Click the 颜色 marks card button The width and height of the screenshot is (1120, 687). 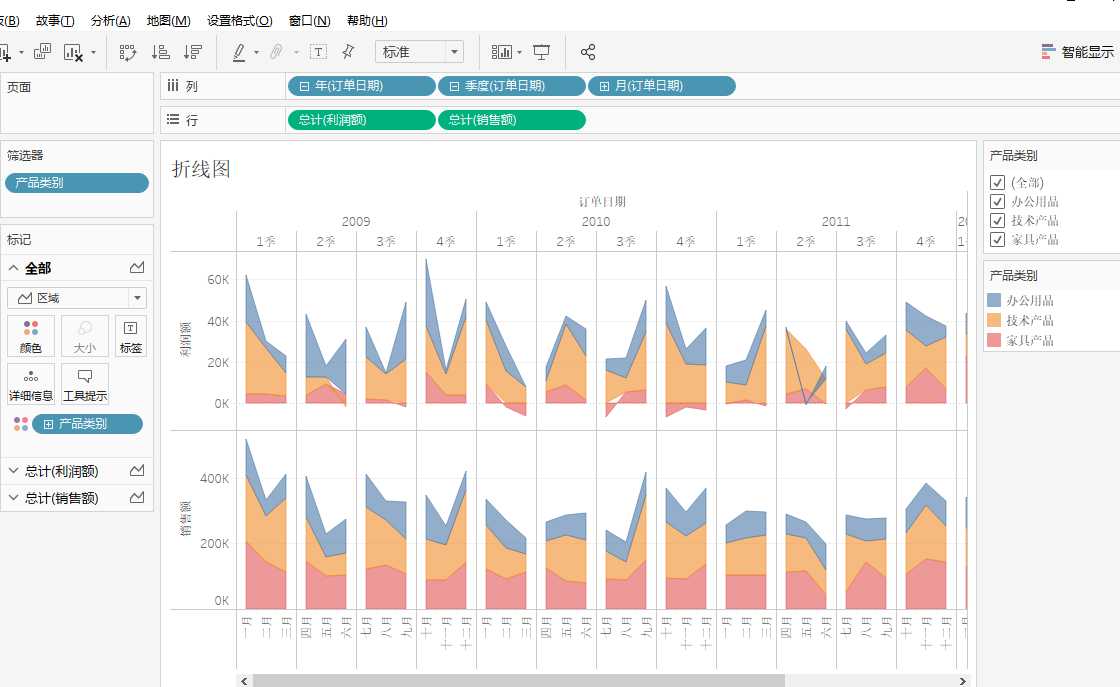[x=31, y=336]
